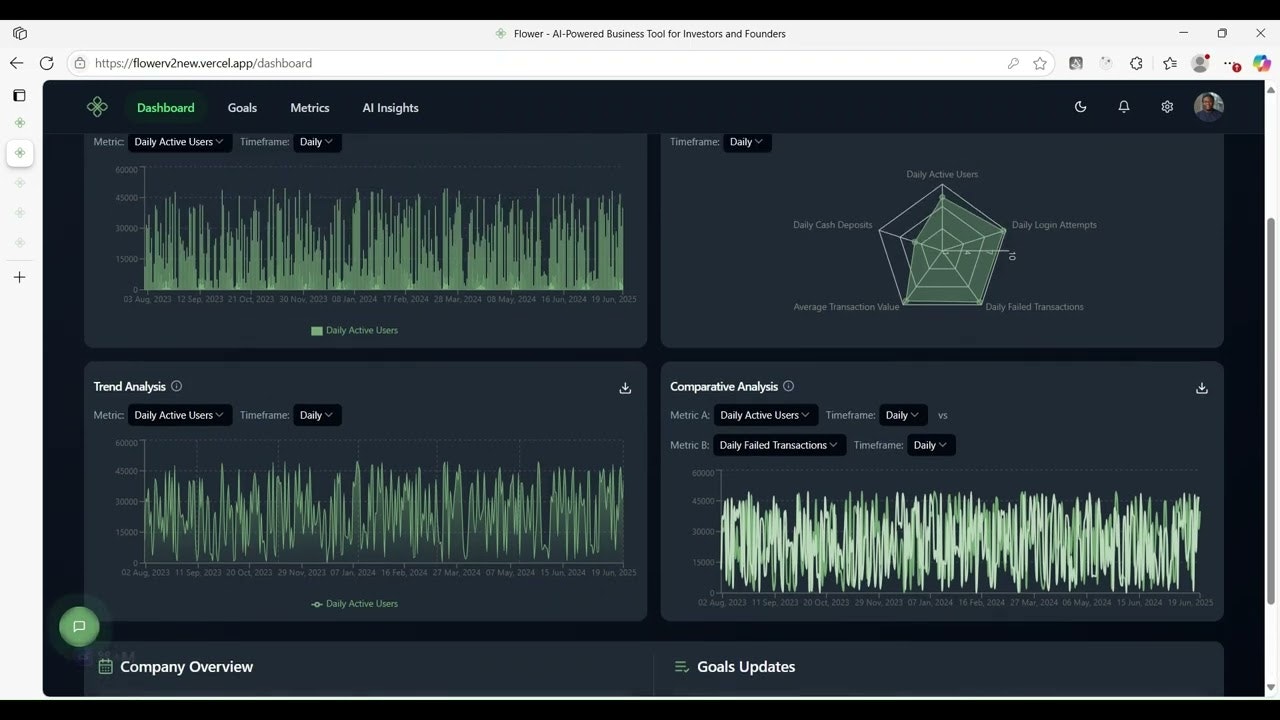The height and width of the screenshot is (720, 1280).
Task: Click the Flower logo icon in navbar
Action: [97, 107]
